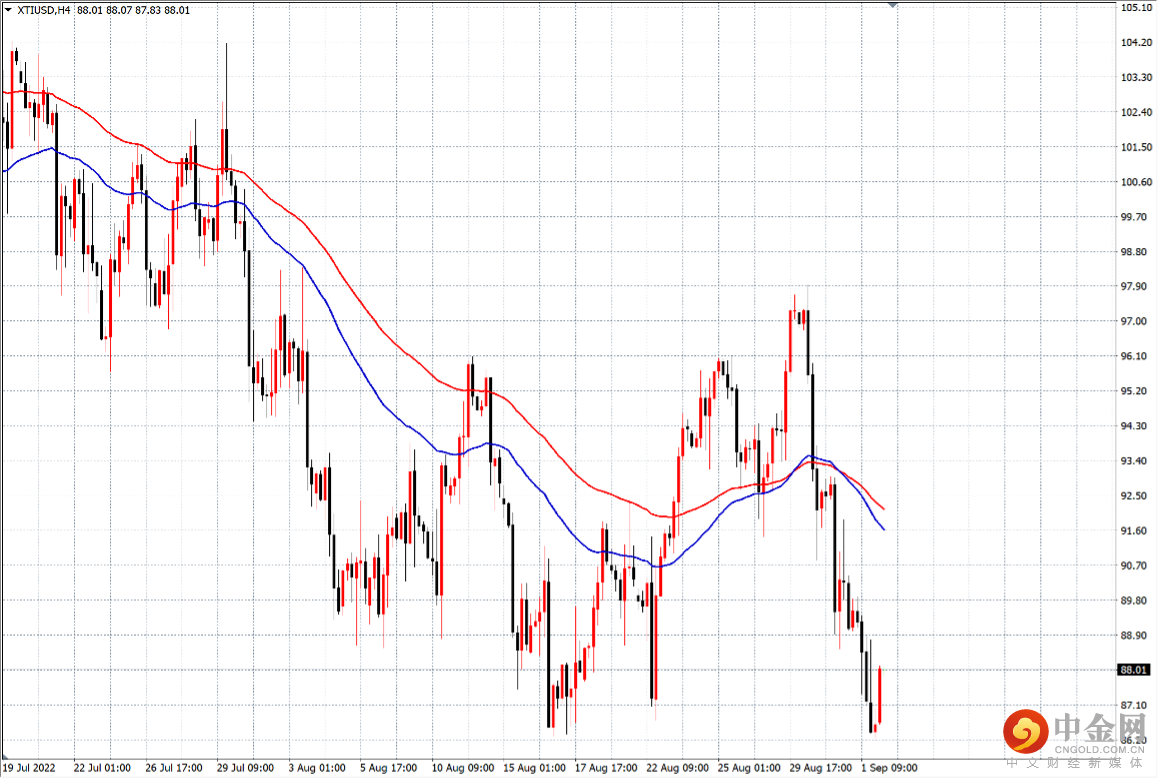1160x781 pixels.
Task: Click the 25 Aug 01:00 time label
Action: [x=749, y=768]
